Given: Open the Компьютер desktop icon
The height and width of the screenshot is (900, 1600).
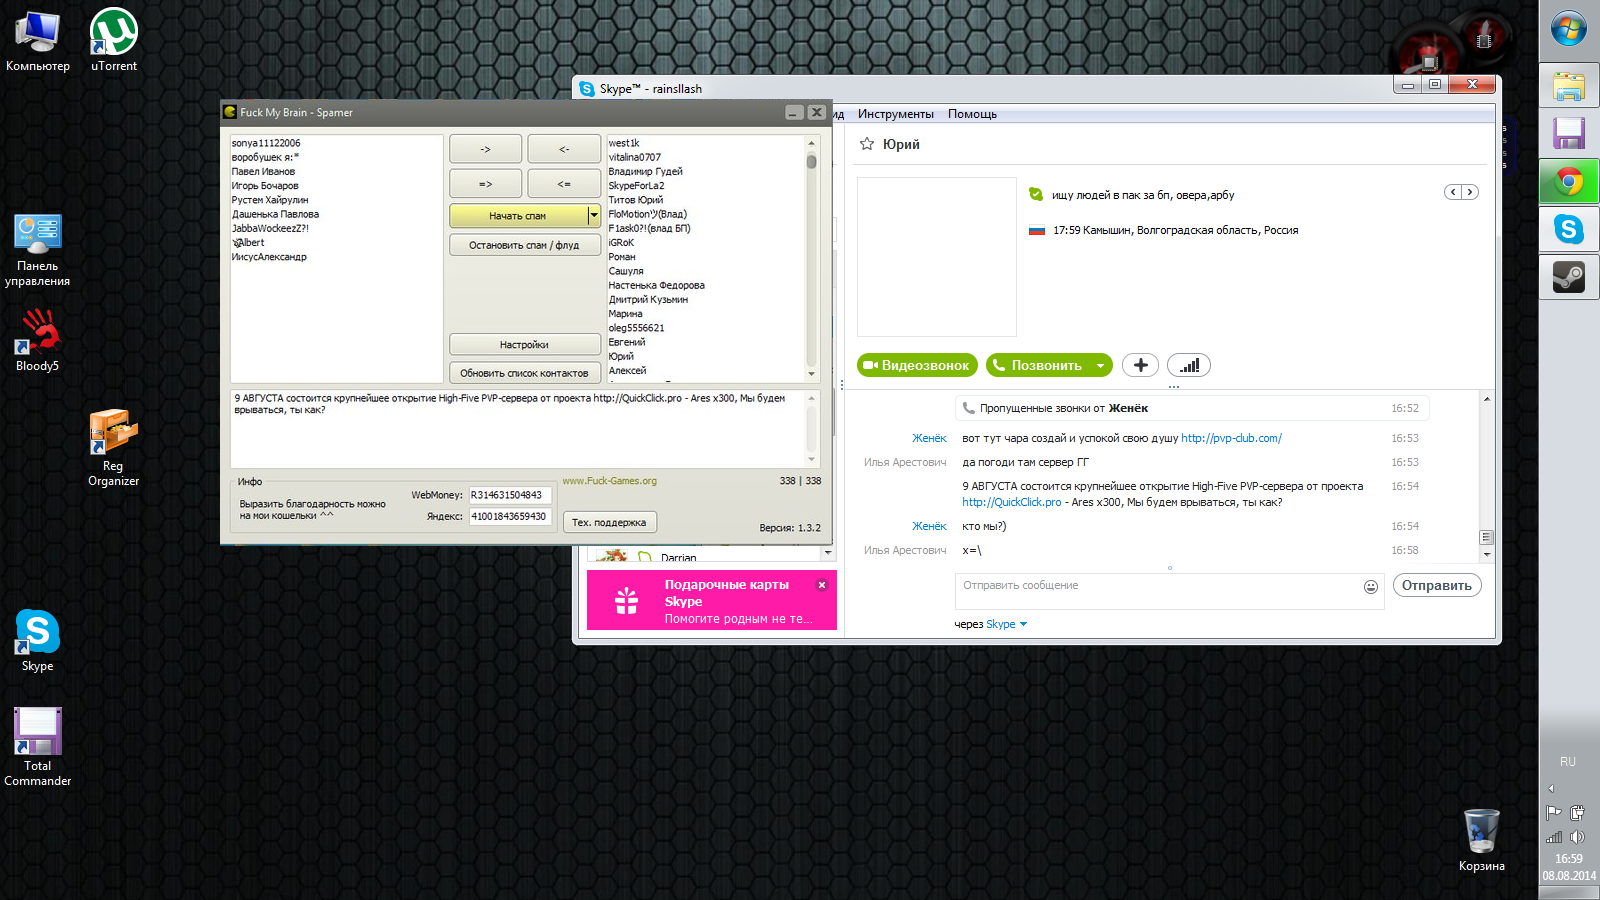Looking at the screenshot, I should [38, 40].
